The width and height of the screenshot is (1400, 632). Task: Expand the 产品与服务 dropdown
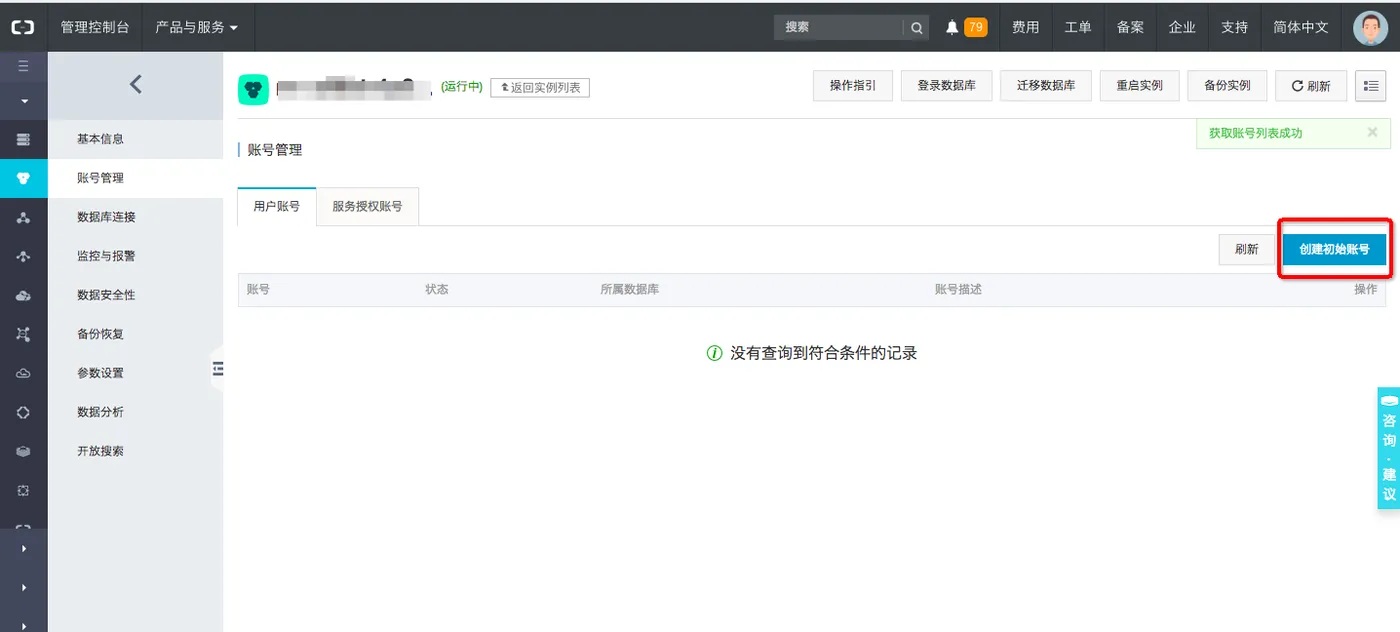(x=197, y=27)
